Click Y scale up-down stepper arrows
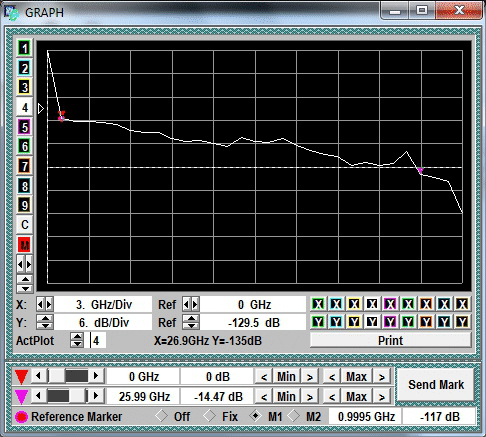 pyautogui.click(x=45, y=322)
